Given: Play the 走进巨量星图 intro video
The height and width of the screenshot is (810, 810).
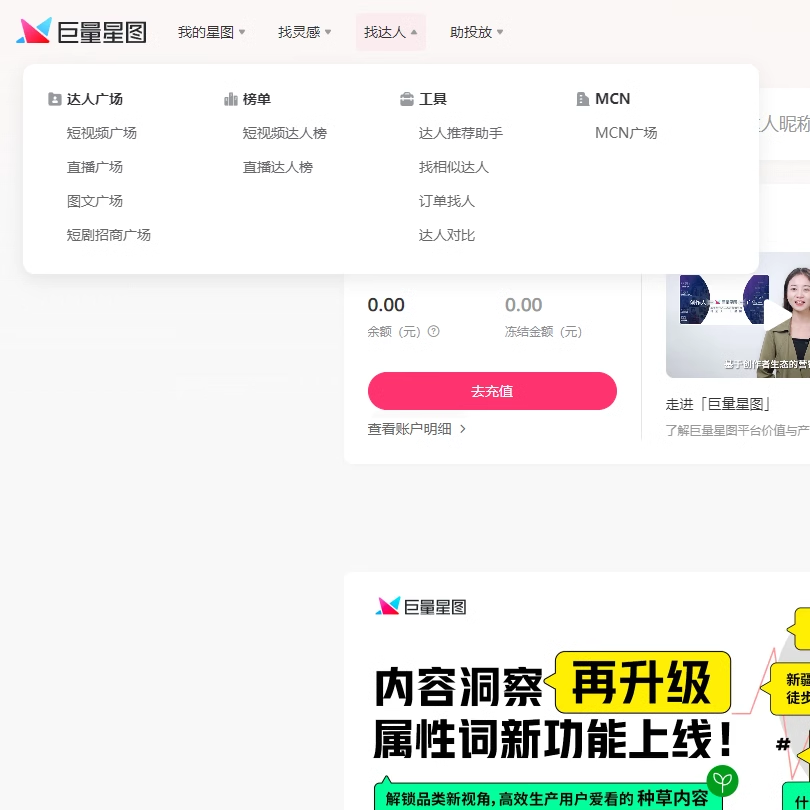Looking at the screenshot, I should pos(776,315).
